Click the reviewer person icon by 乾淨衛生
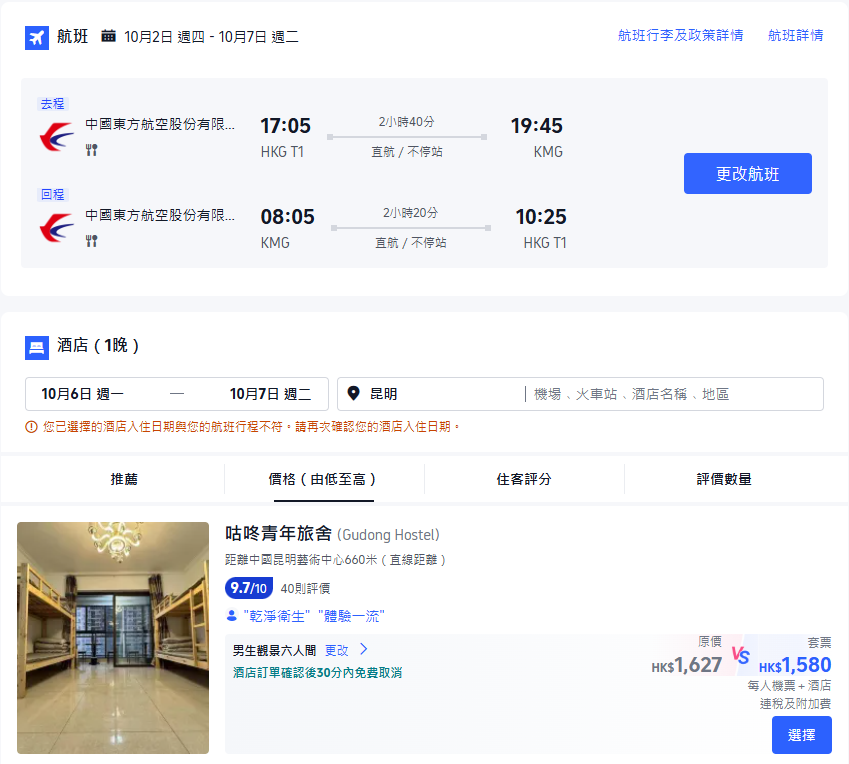This screenshot has height=764, width=849. click(x=232, y=616)
